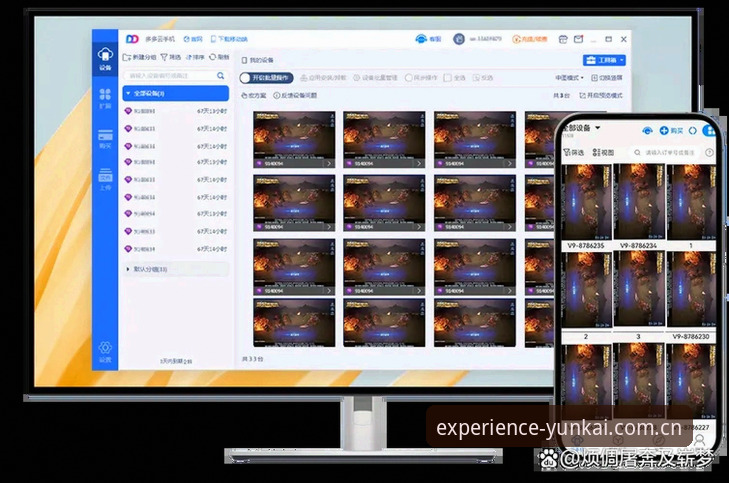Tap 筛选 funnel icon on phone
The image size is (729, 483).
coord(573,152)
